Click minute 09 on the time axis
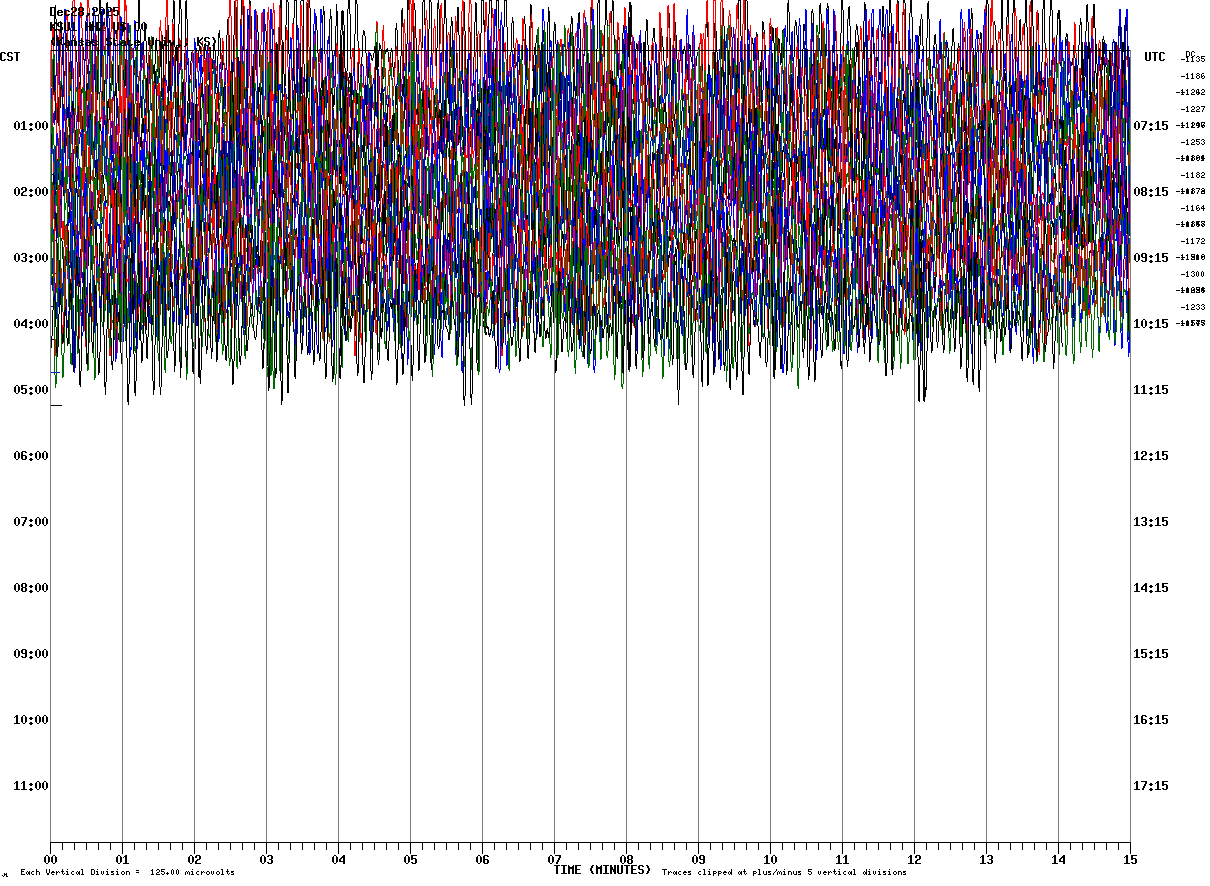This screenshot has height=886, width=1210. tap(698, 860)
